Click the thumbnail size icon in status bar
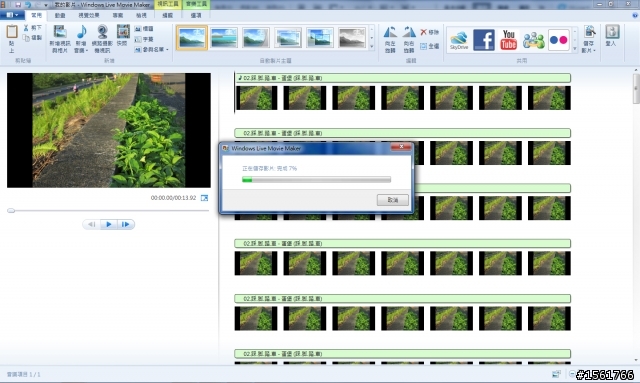The image size is (640, 383). (556, 374)
